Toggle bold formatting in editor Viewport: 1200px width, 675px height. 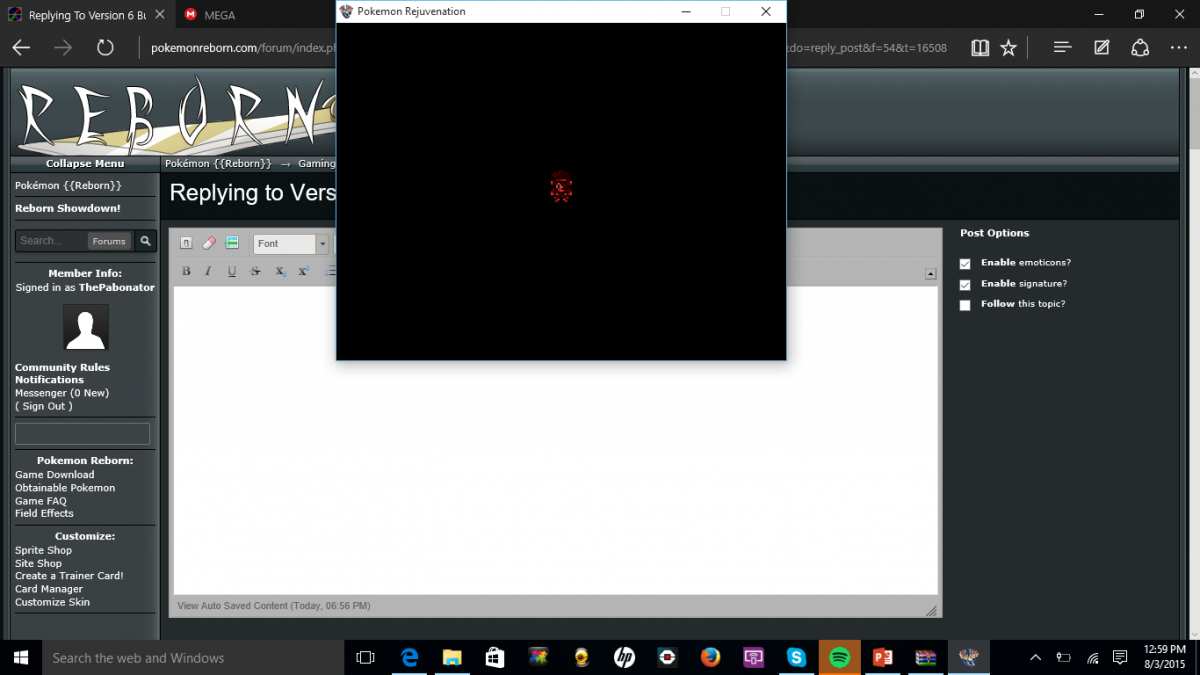(x=186, y=271)
